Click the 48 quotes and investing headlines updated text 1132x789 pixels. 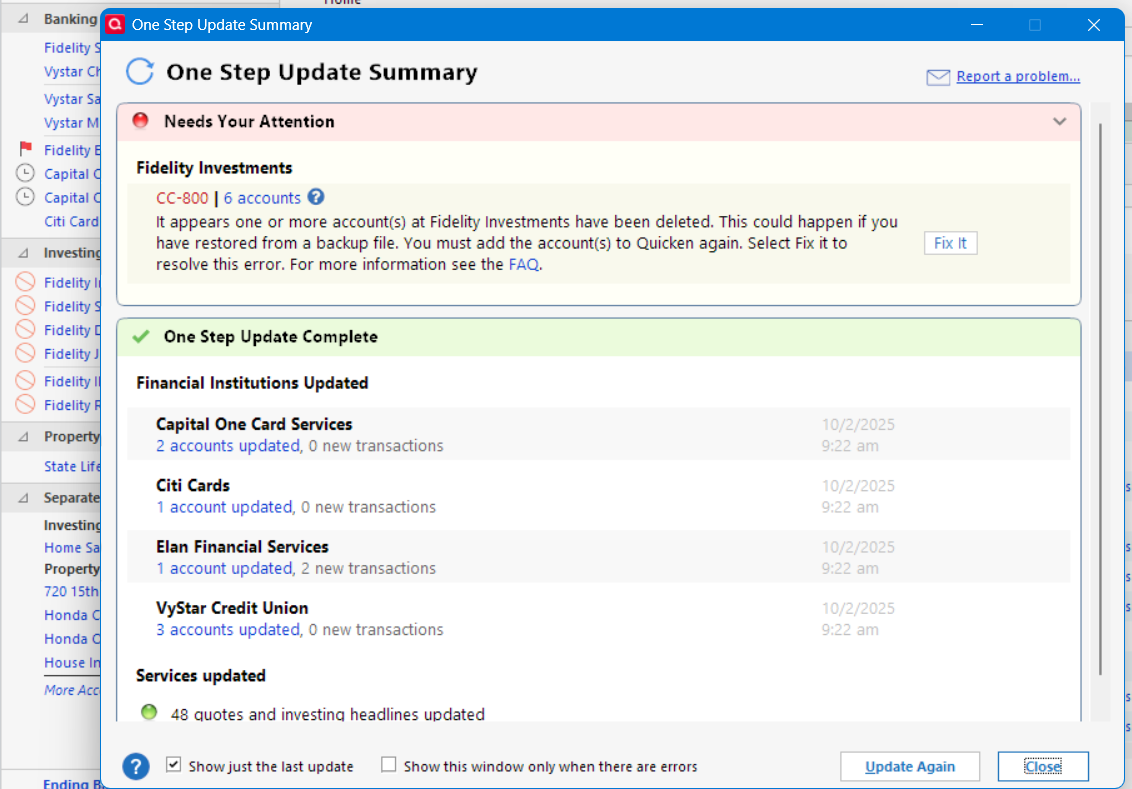(x=328, y=714)
